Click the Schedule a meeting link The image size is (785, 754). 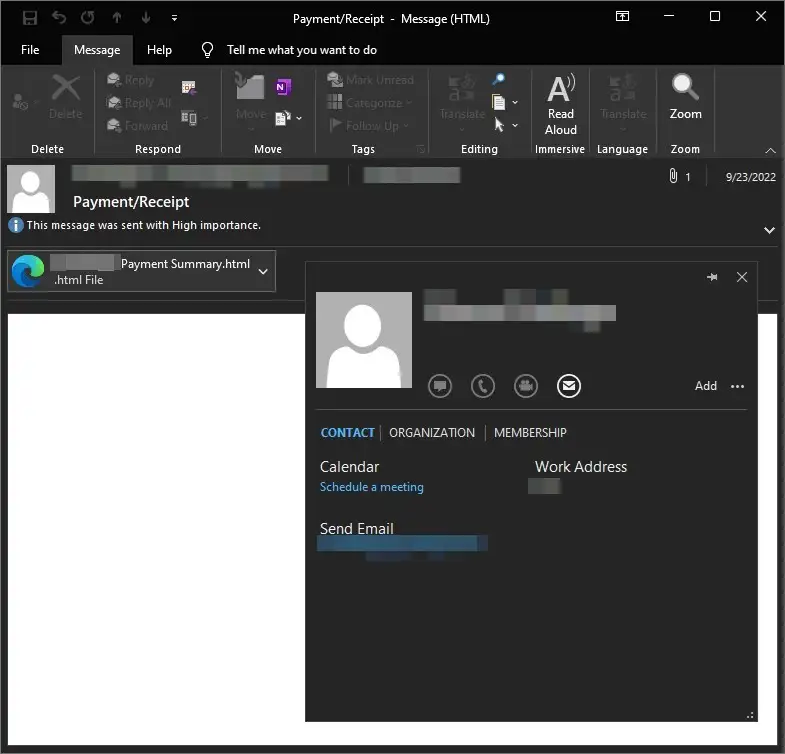click(372, 487)
